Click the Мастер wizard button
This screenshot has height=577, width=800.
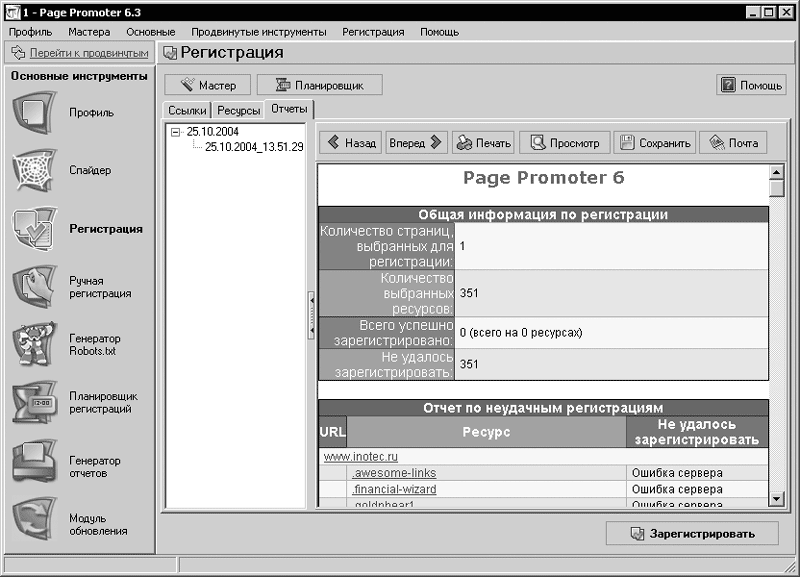pos(208,85)
